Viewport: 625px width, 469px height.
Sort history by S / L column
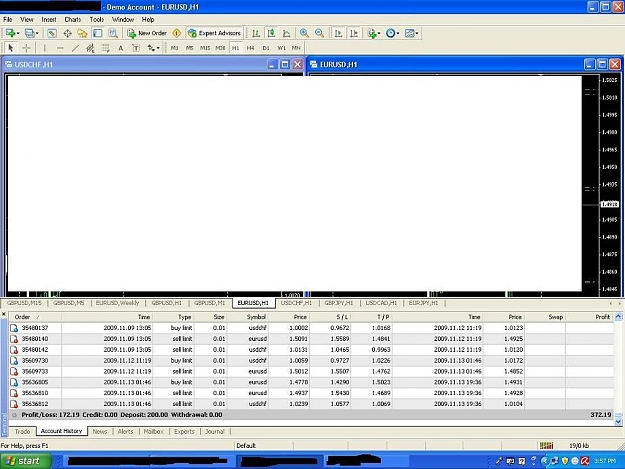pyautogui.click(x=330, y=317)
